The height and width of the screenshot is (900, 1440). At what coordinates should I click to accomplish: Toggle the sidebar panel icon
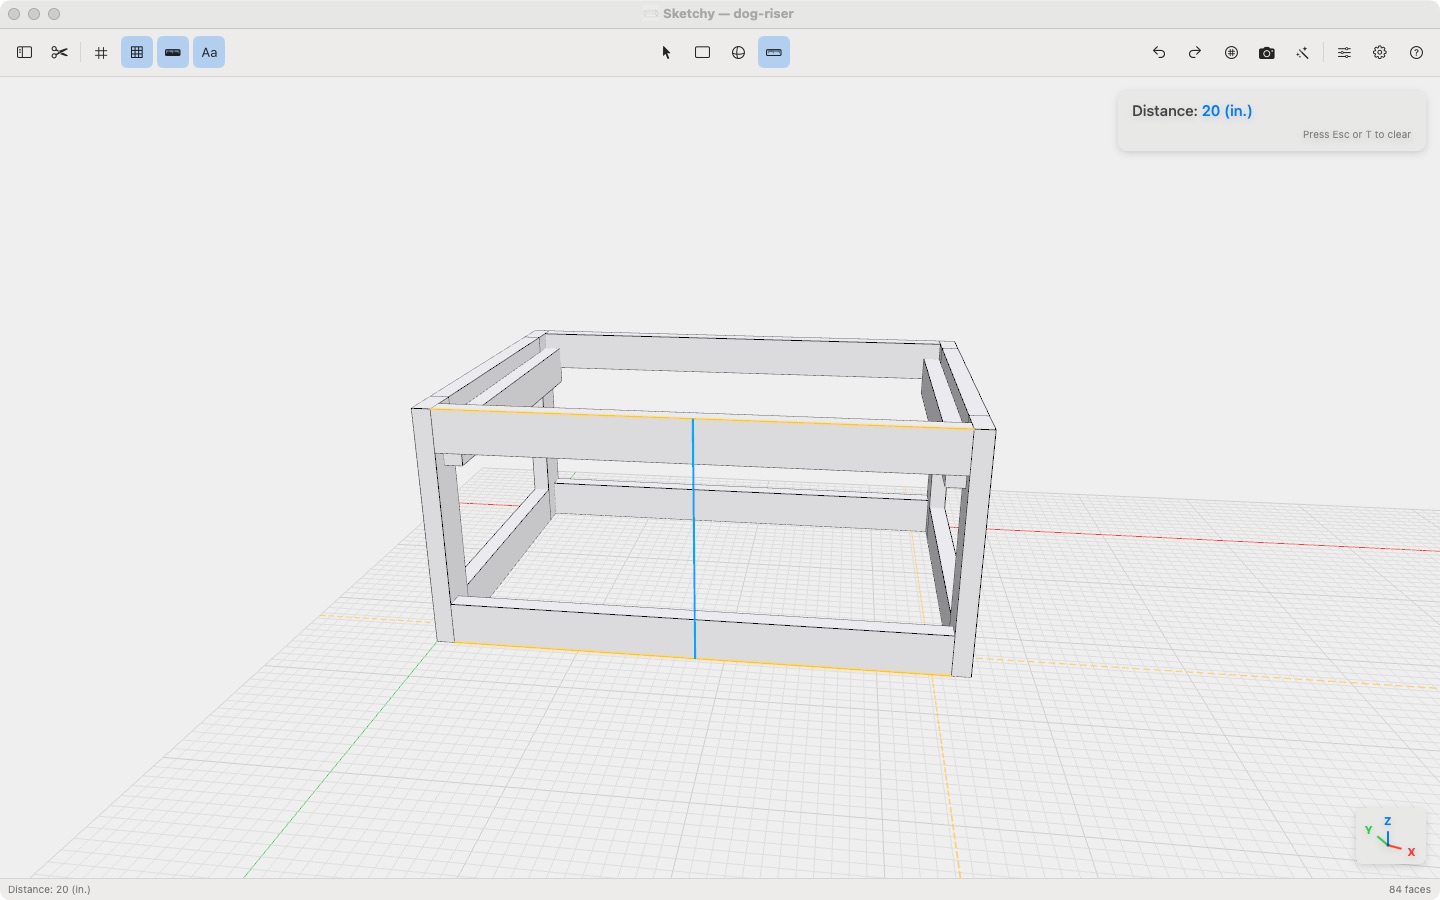[25, 53]
